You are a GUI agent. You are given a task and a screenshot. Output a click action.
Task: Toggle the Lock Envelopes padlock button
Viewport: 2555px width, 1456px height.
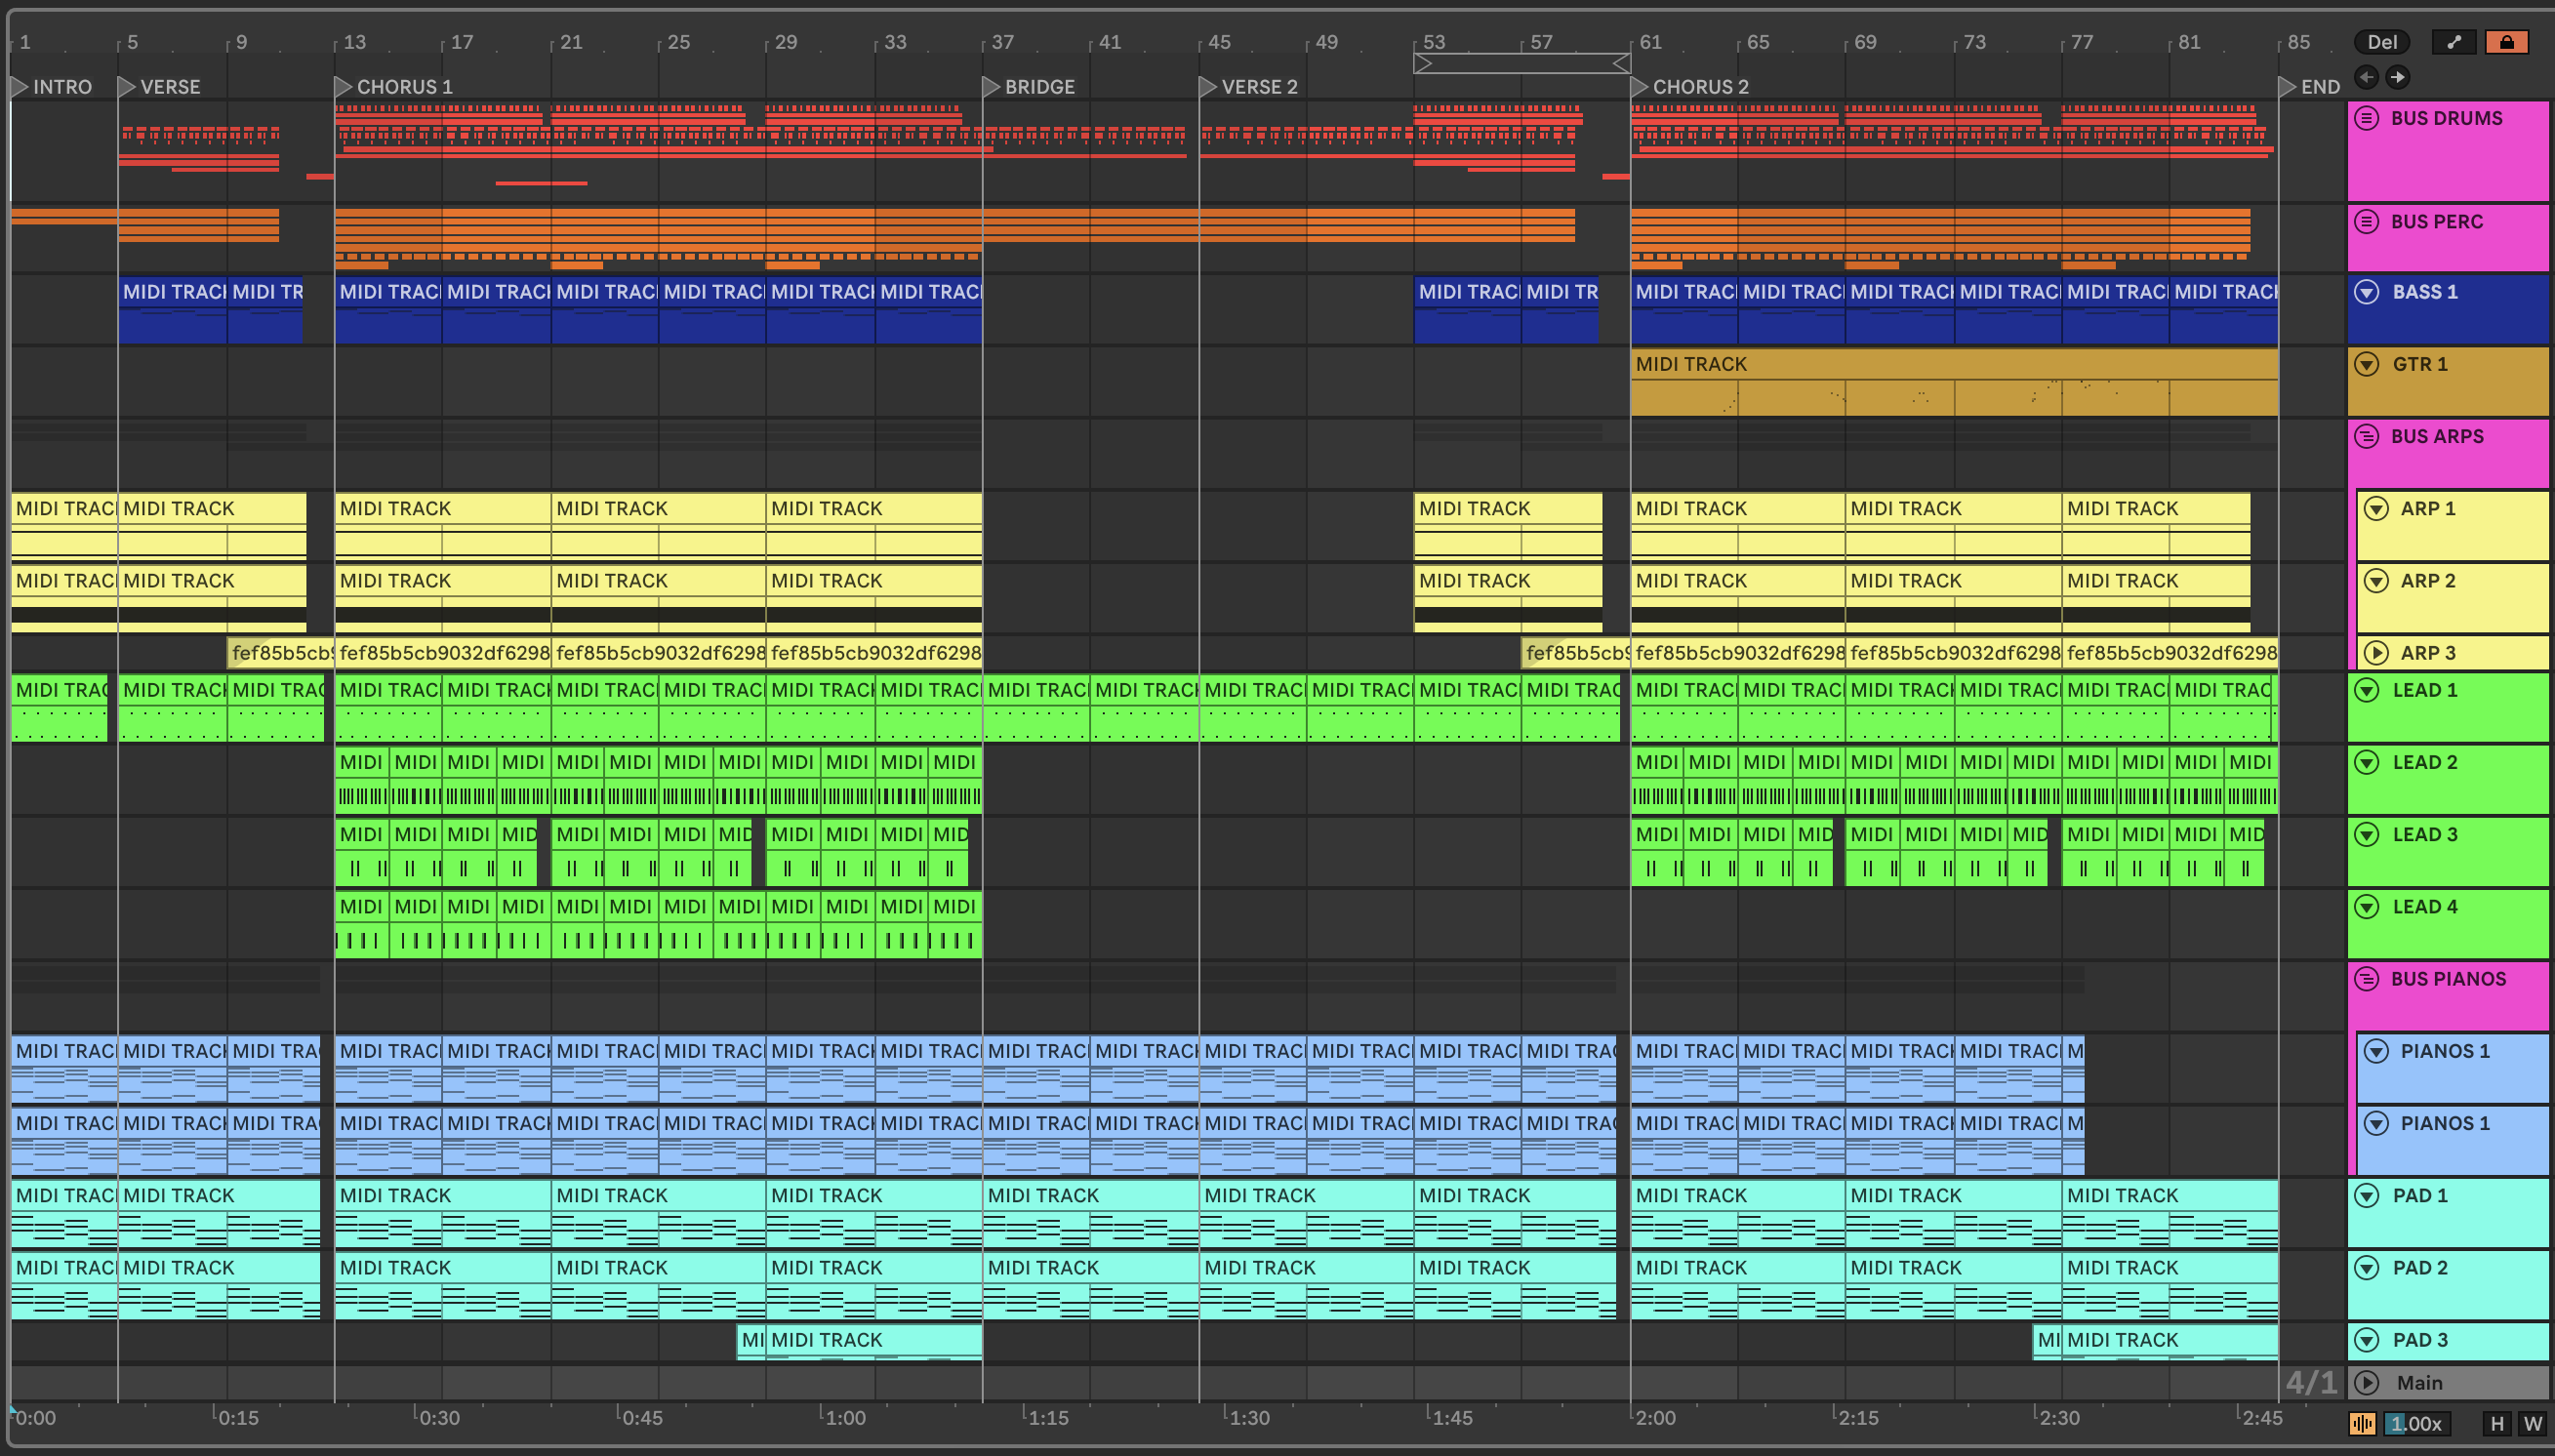point(2506,42)
